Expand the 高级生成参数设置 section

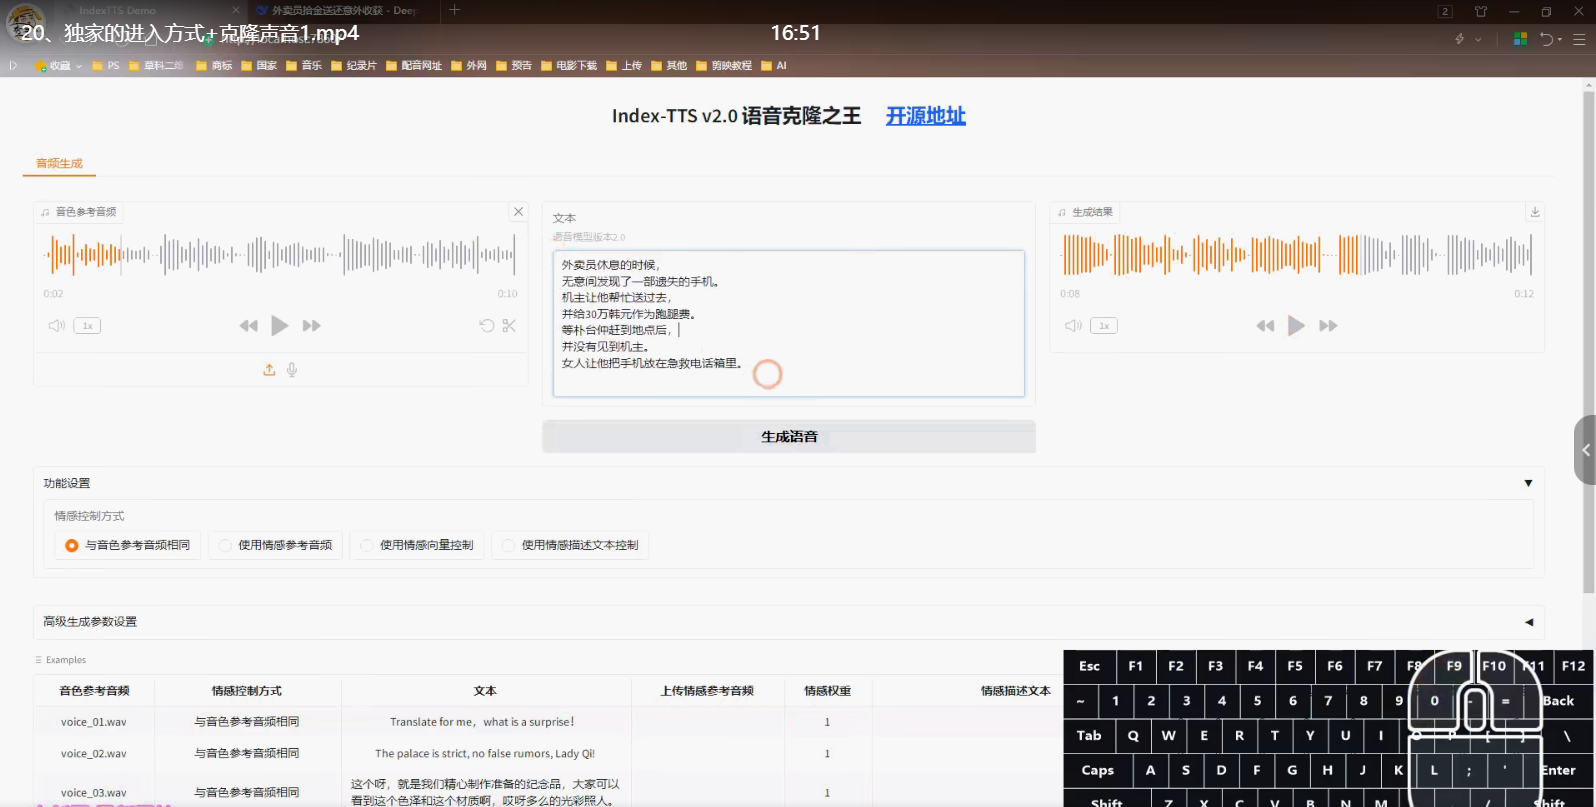point(1528,622)
